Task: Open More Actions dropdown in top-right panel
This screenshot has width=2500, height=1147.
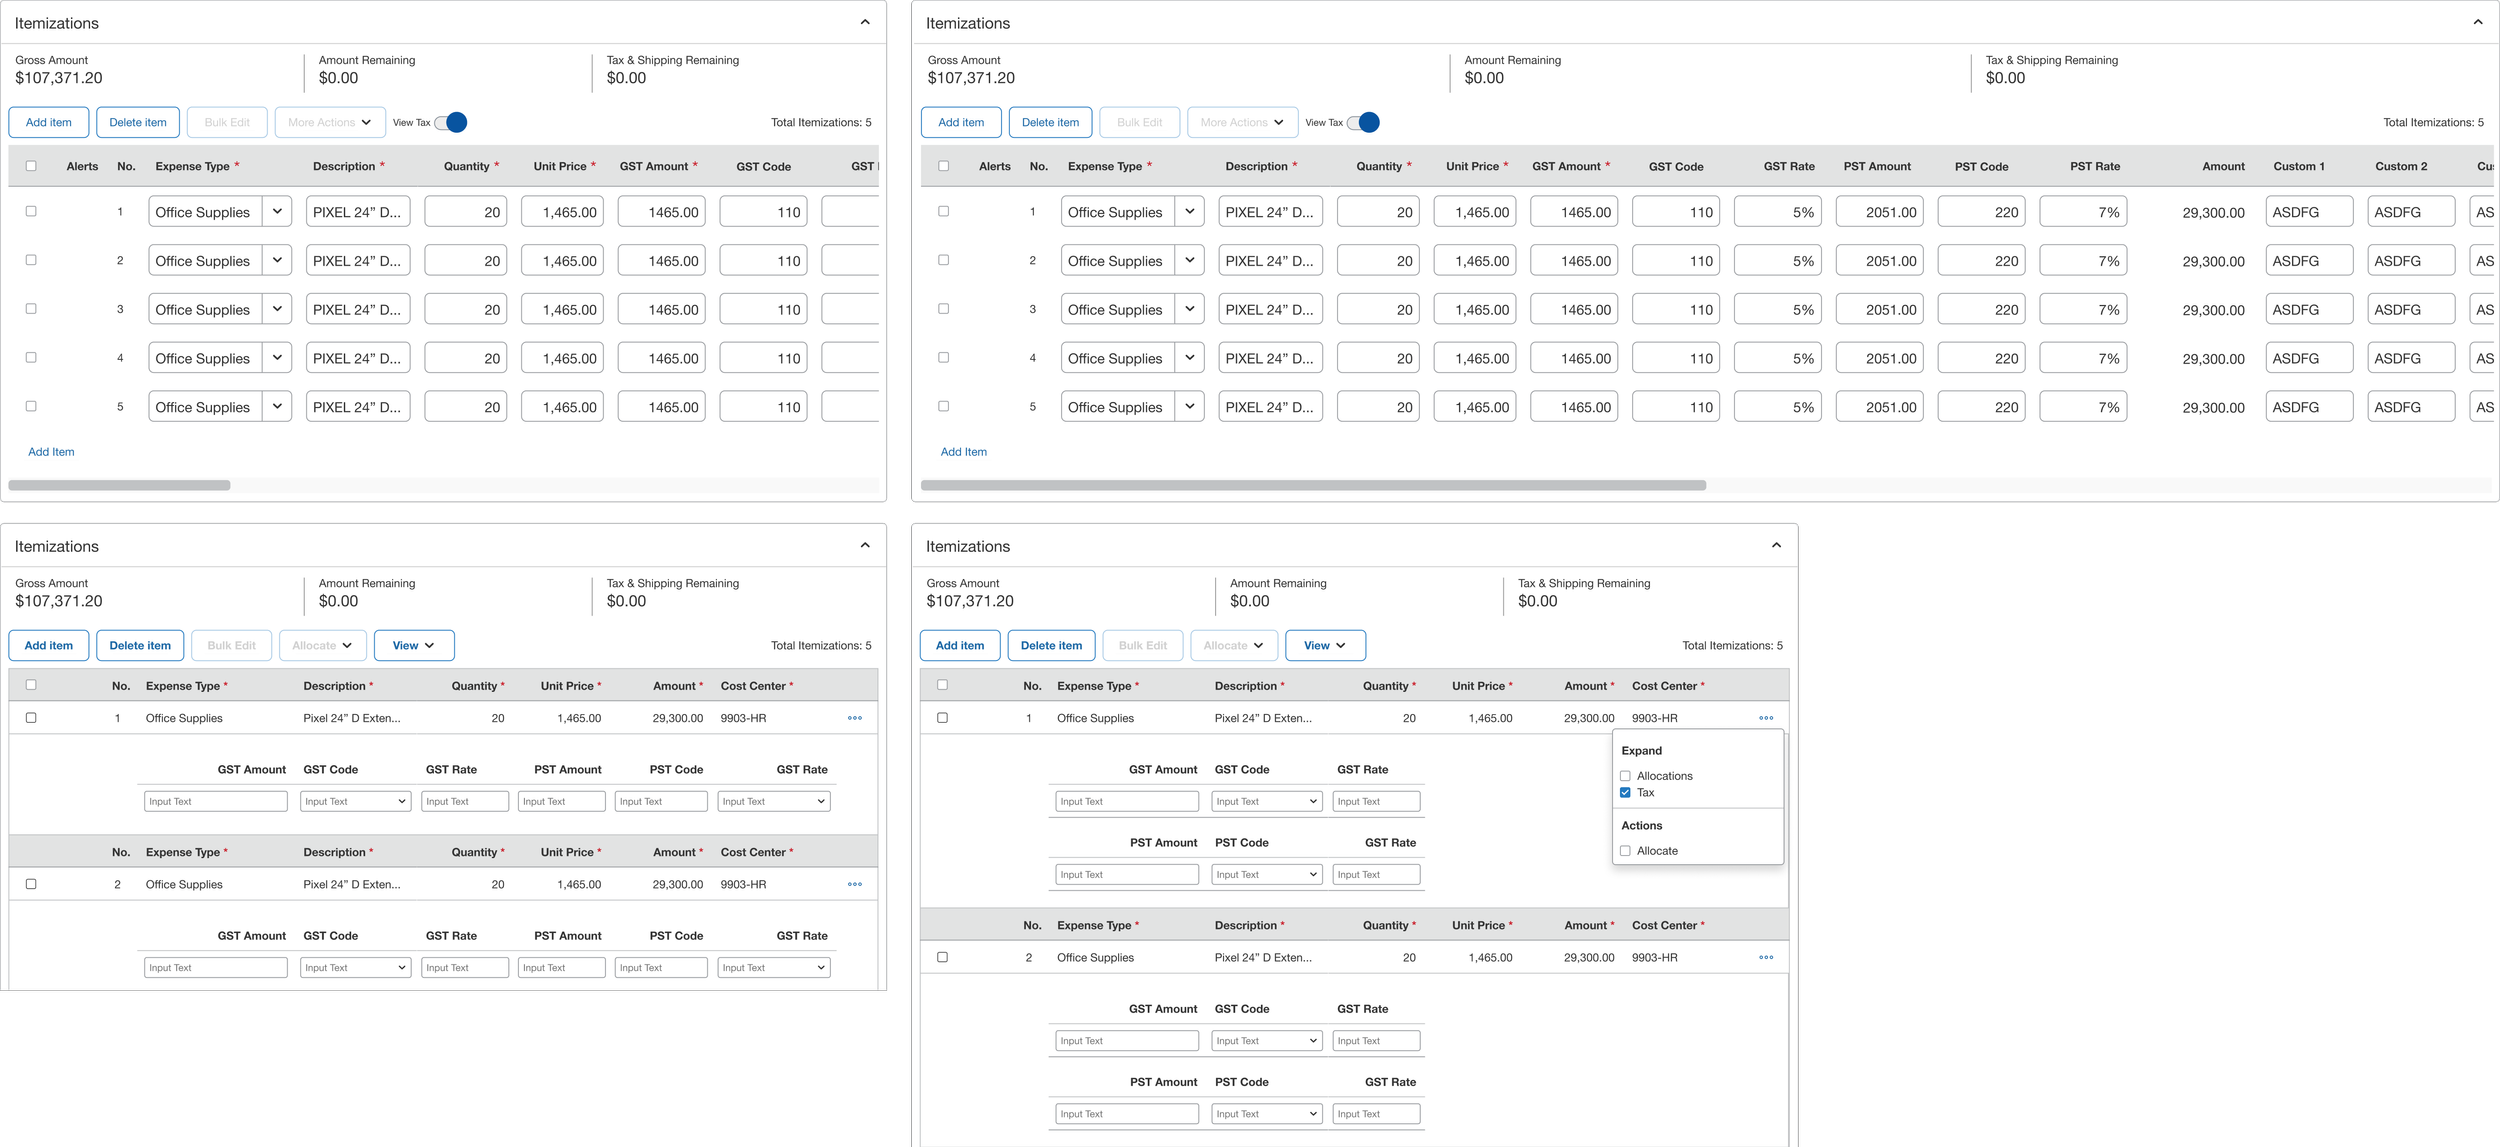Action: pyautogui.click(x=1242, y=122)
